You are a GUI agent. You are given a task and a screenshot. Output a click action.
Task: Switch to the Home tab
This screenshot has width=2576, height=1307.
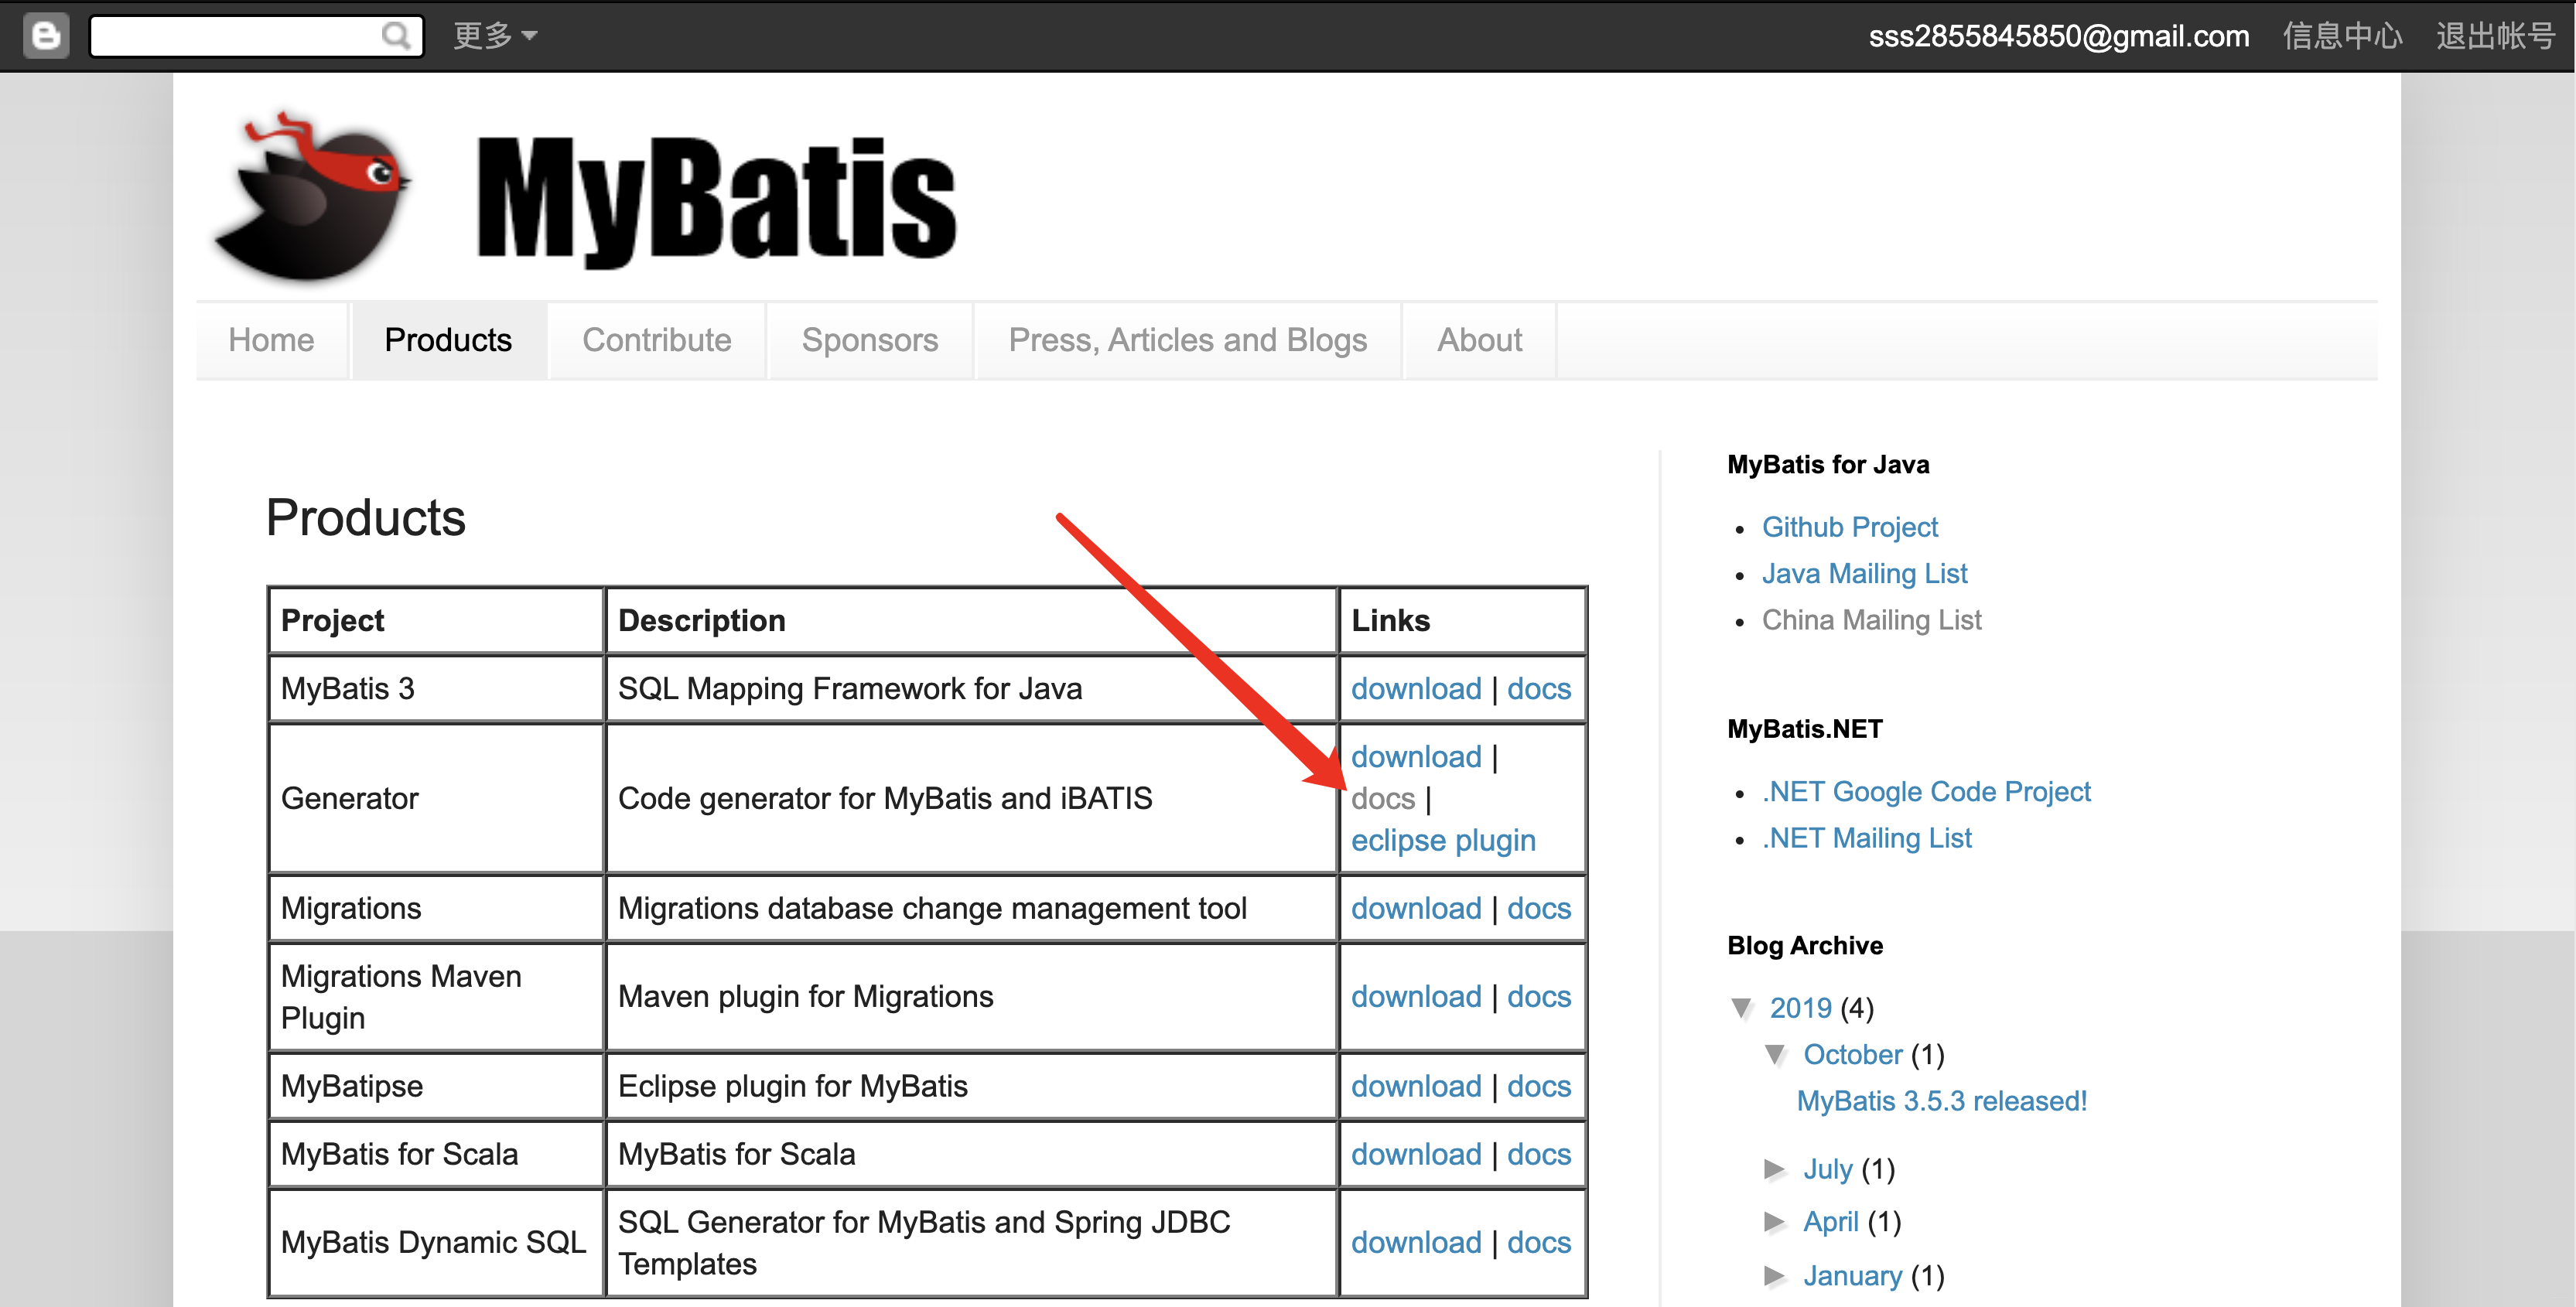tap(270, 340)
